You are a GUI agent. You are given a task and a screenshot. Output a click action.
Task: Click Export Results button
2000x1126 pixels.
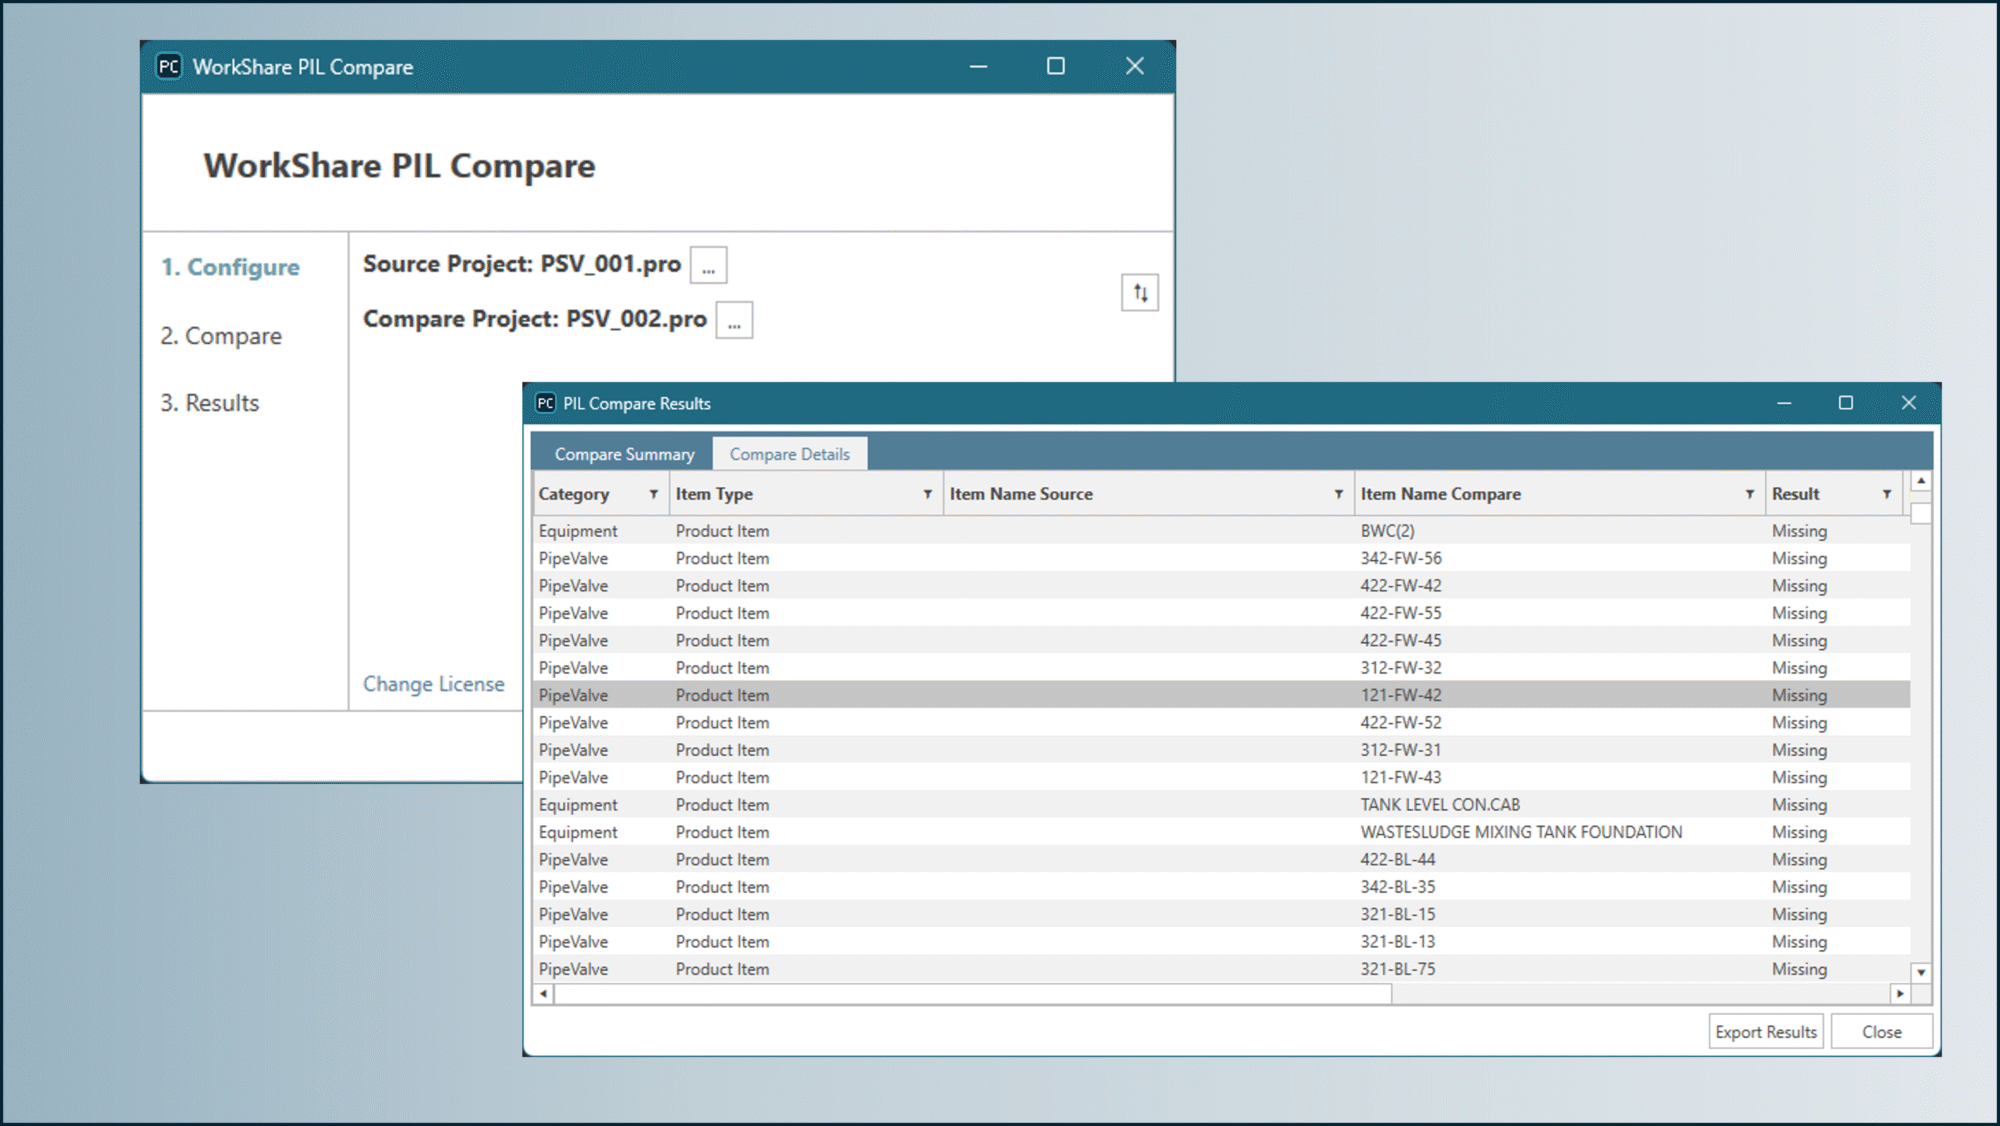click(1765, 1032)
